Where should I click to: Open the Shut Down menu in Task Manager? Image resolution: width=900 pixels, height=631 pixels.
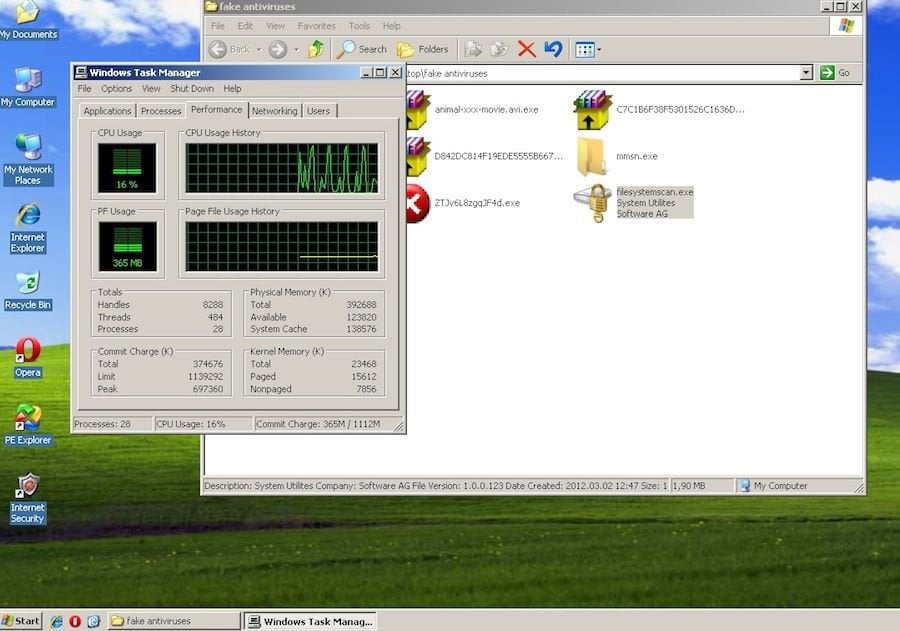click(192, 89)
